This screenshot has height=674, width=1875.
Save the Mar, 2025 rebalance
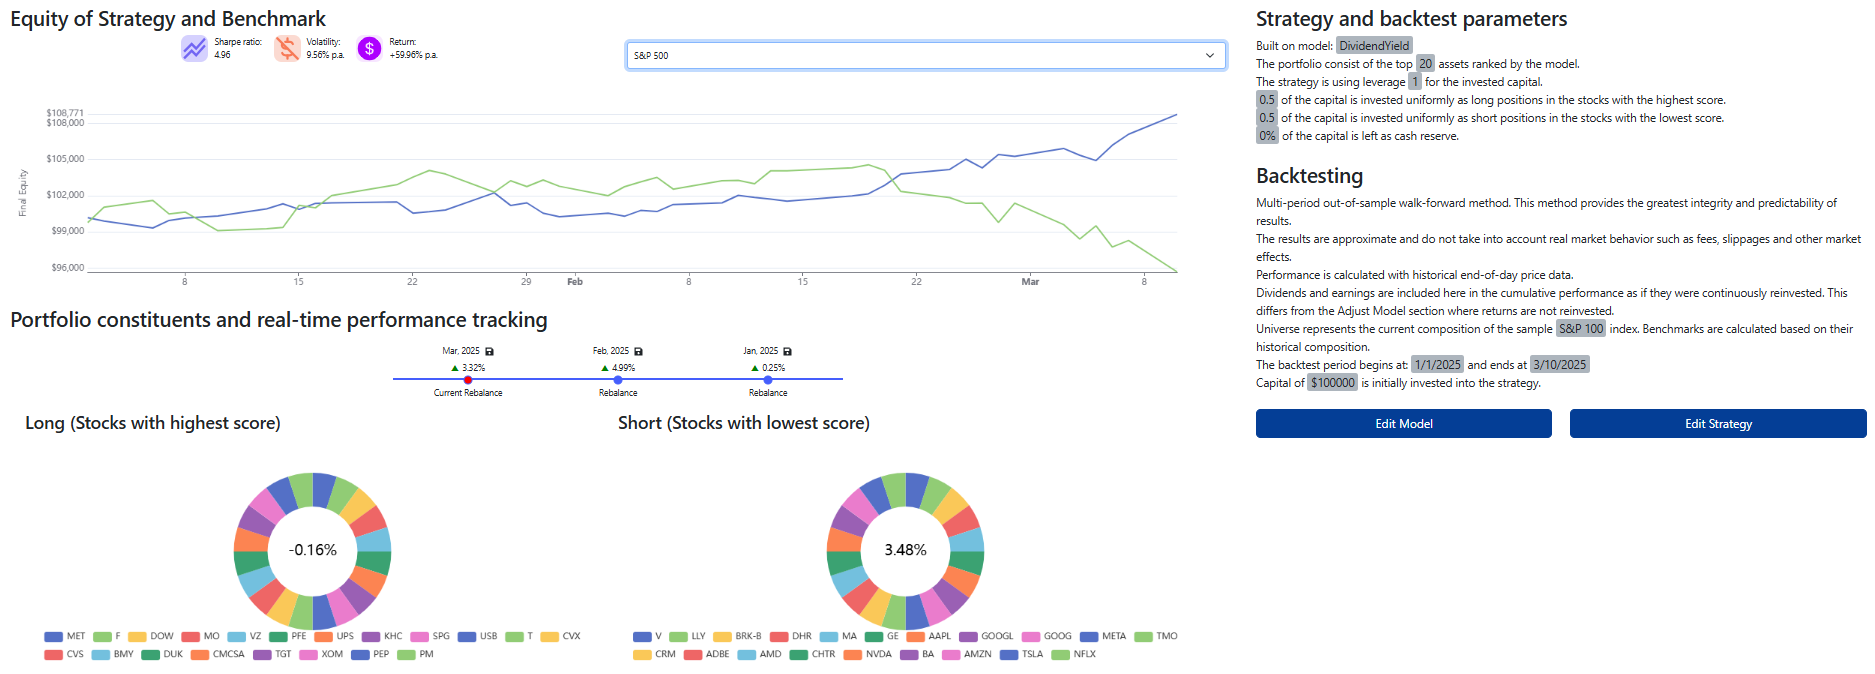click(489, 351)
